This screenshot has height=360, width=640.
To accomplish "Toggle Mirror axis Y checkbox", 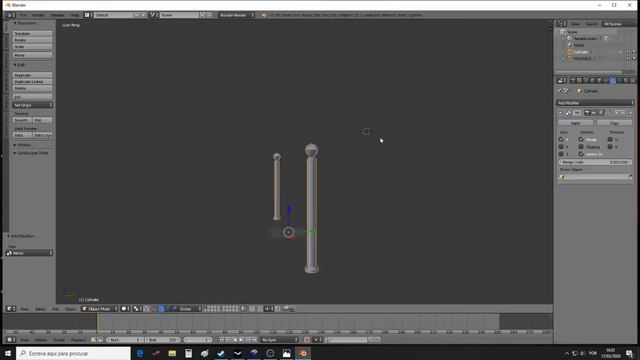I will tap(561, 147).
